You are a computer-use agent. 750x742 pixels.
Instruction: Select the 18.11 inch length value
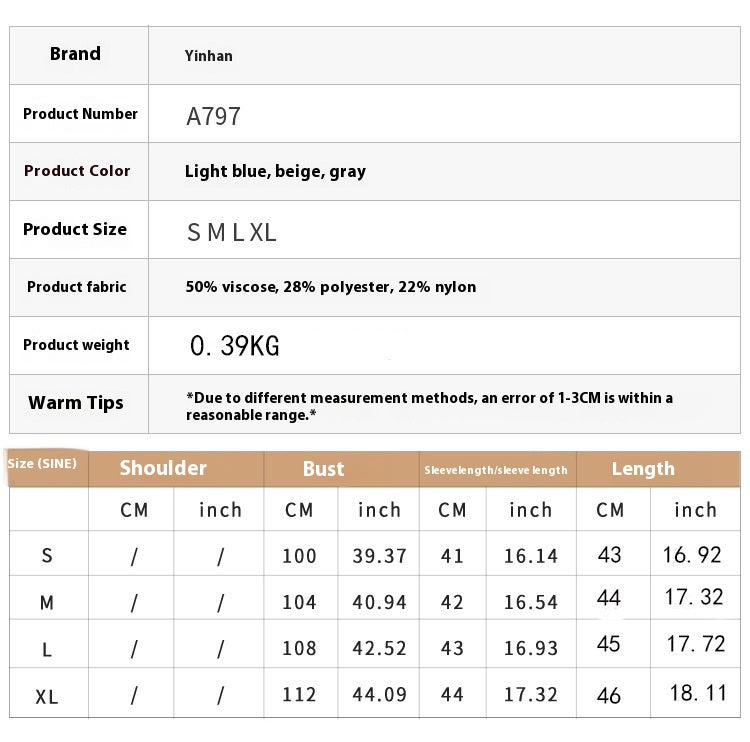point(696,694)
